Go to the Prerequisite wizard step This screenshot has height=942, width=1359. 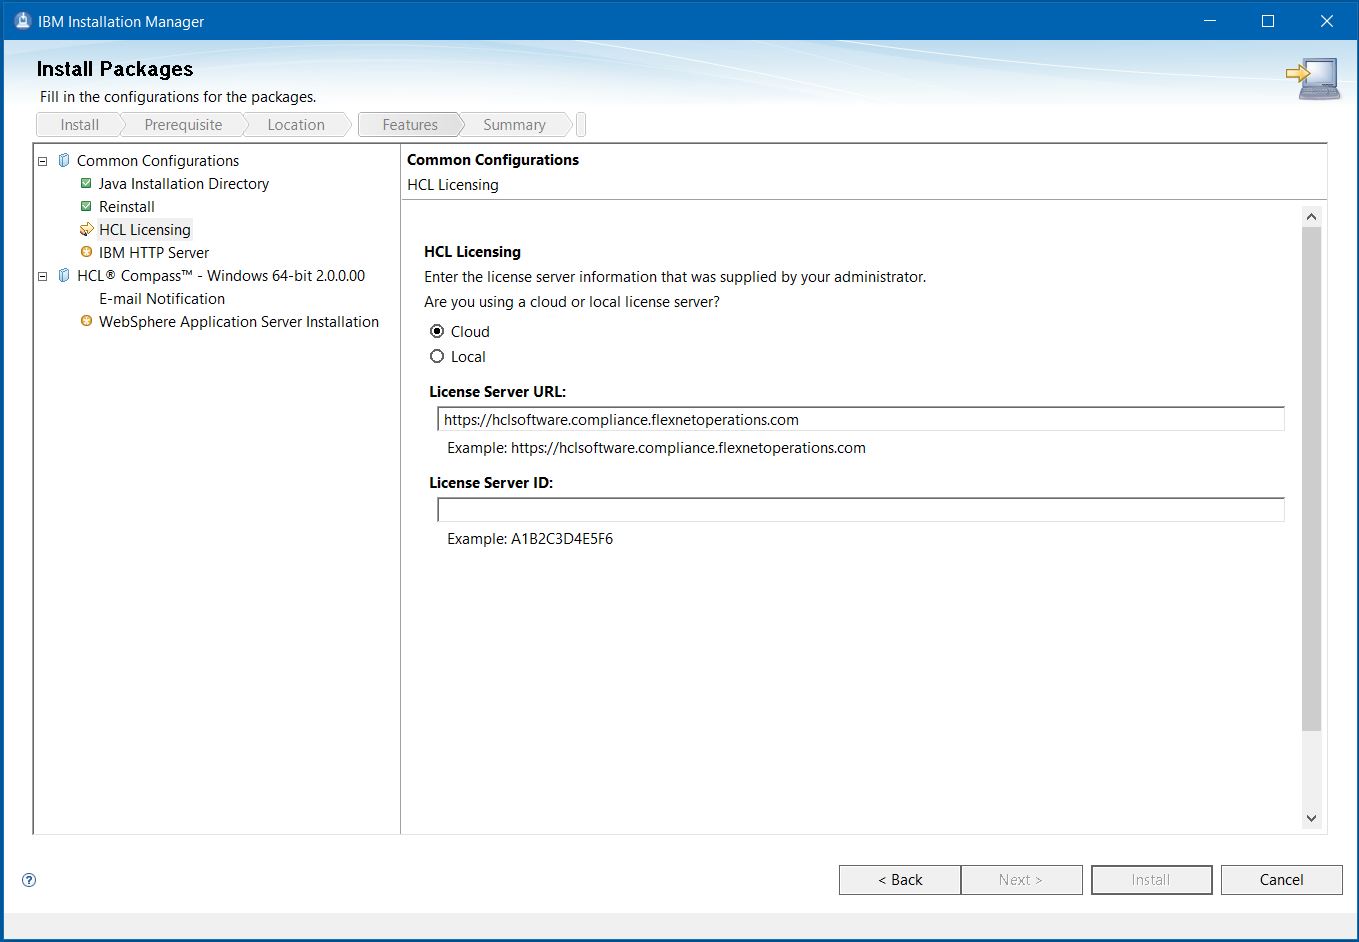[183, 125]
